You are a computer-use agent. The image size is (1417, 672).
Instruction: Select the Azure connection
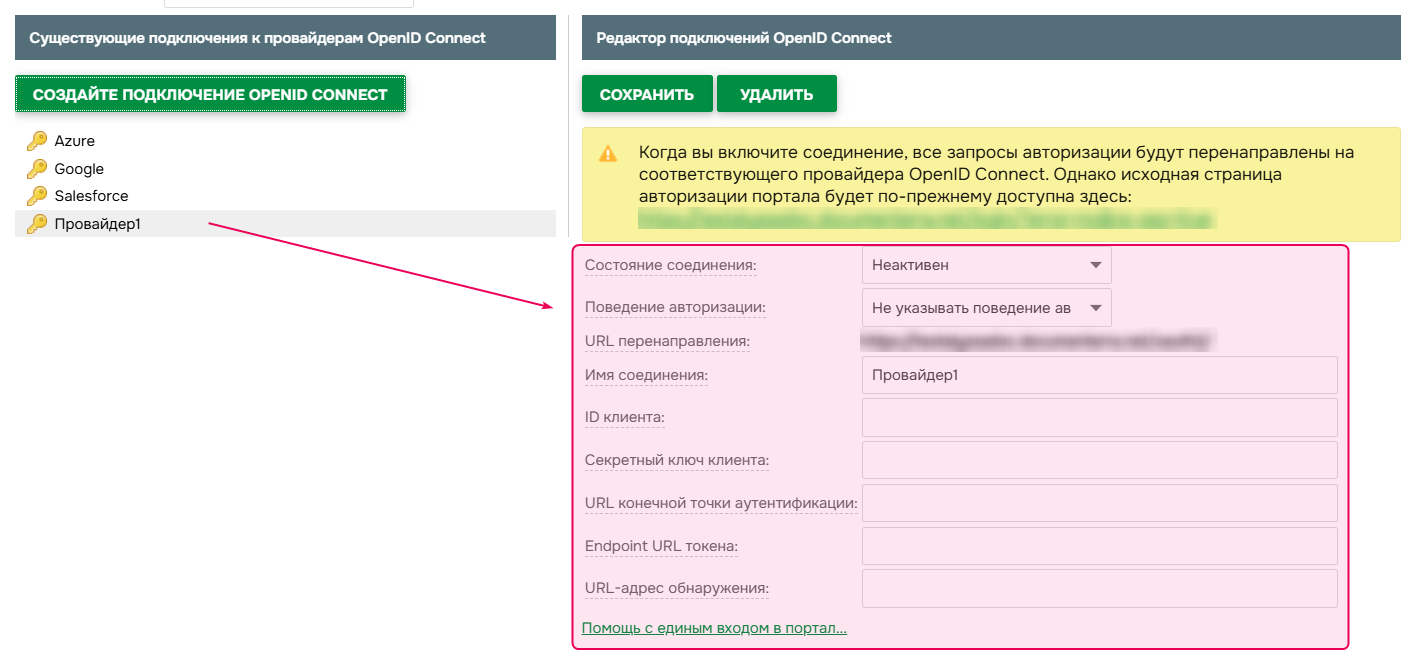75,141
